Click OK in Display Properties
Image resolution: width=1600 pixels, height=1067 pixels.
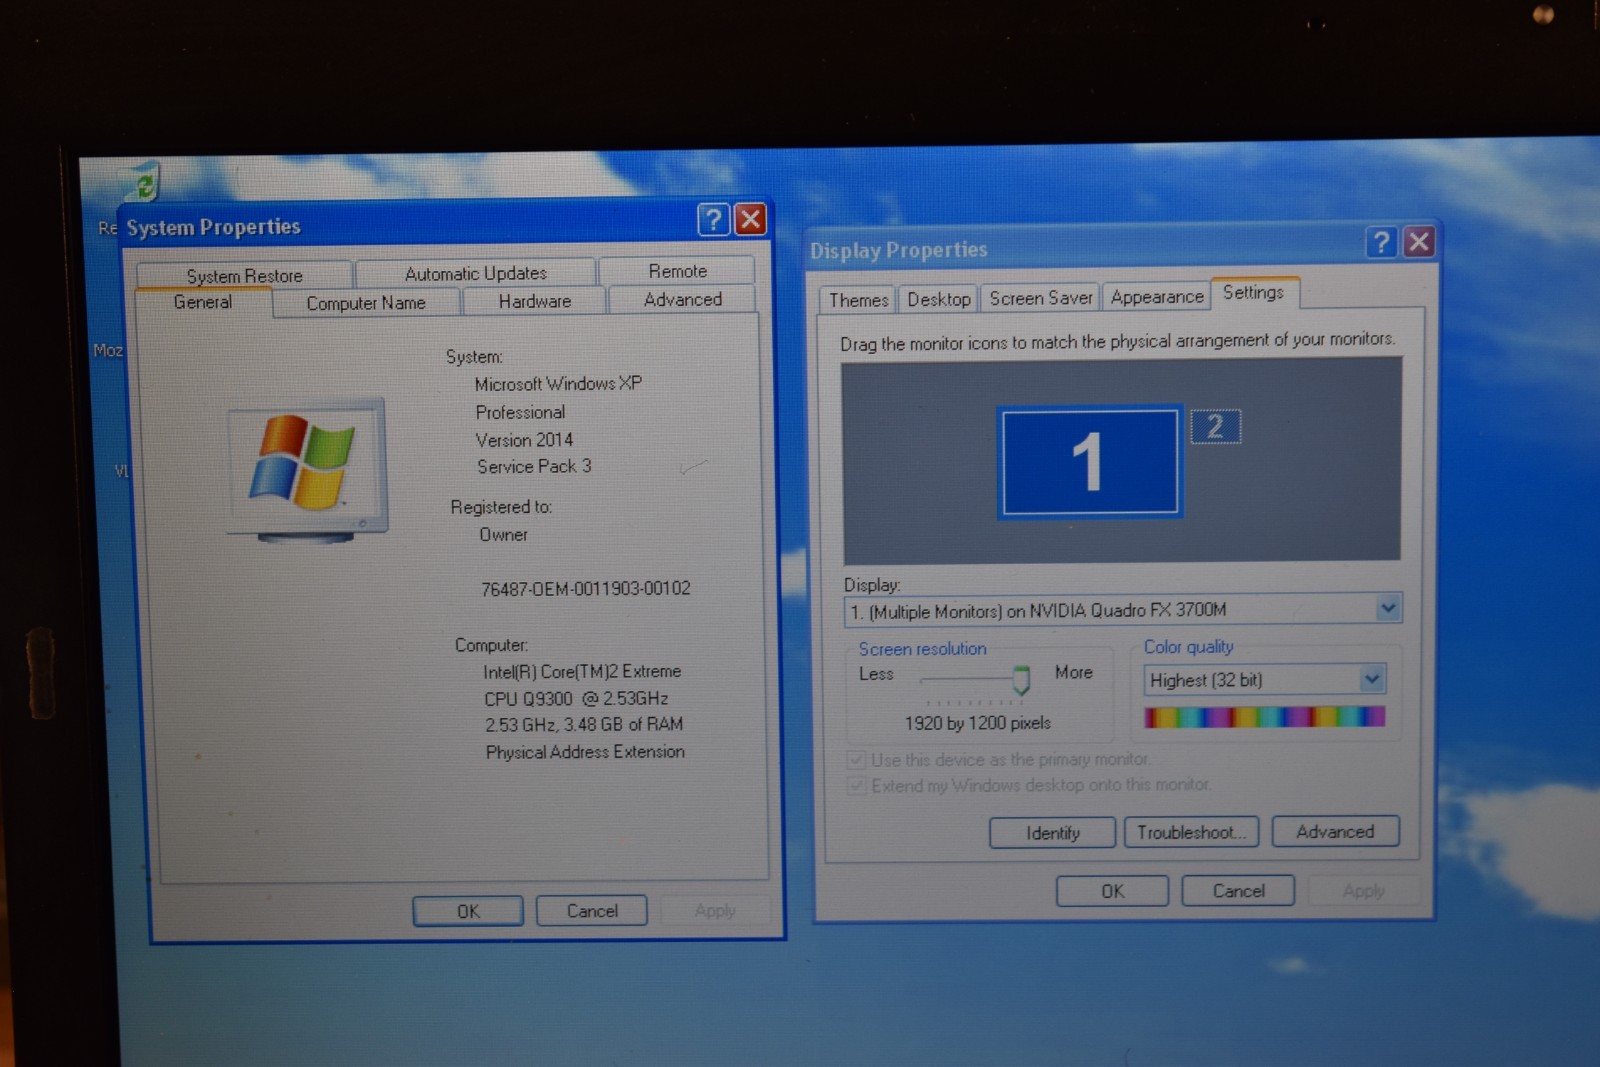(1112, 891)
